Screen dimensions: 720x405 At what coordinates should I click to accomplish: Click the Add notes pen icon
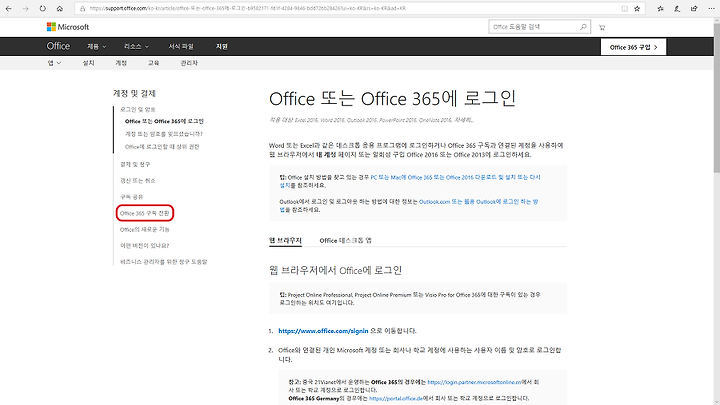(677, 8)
